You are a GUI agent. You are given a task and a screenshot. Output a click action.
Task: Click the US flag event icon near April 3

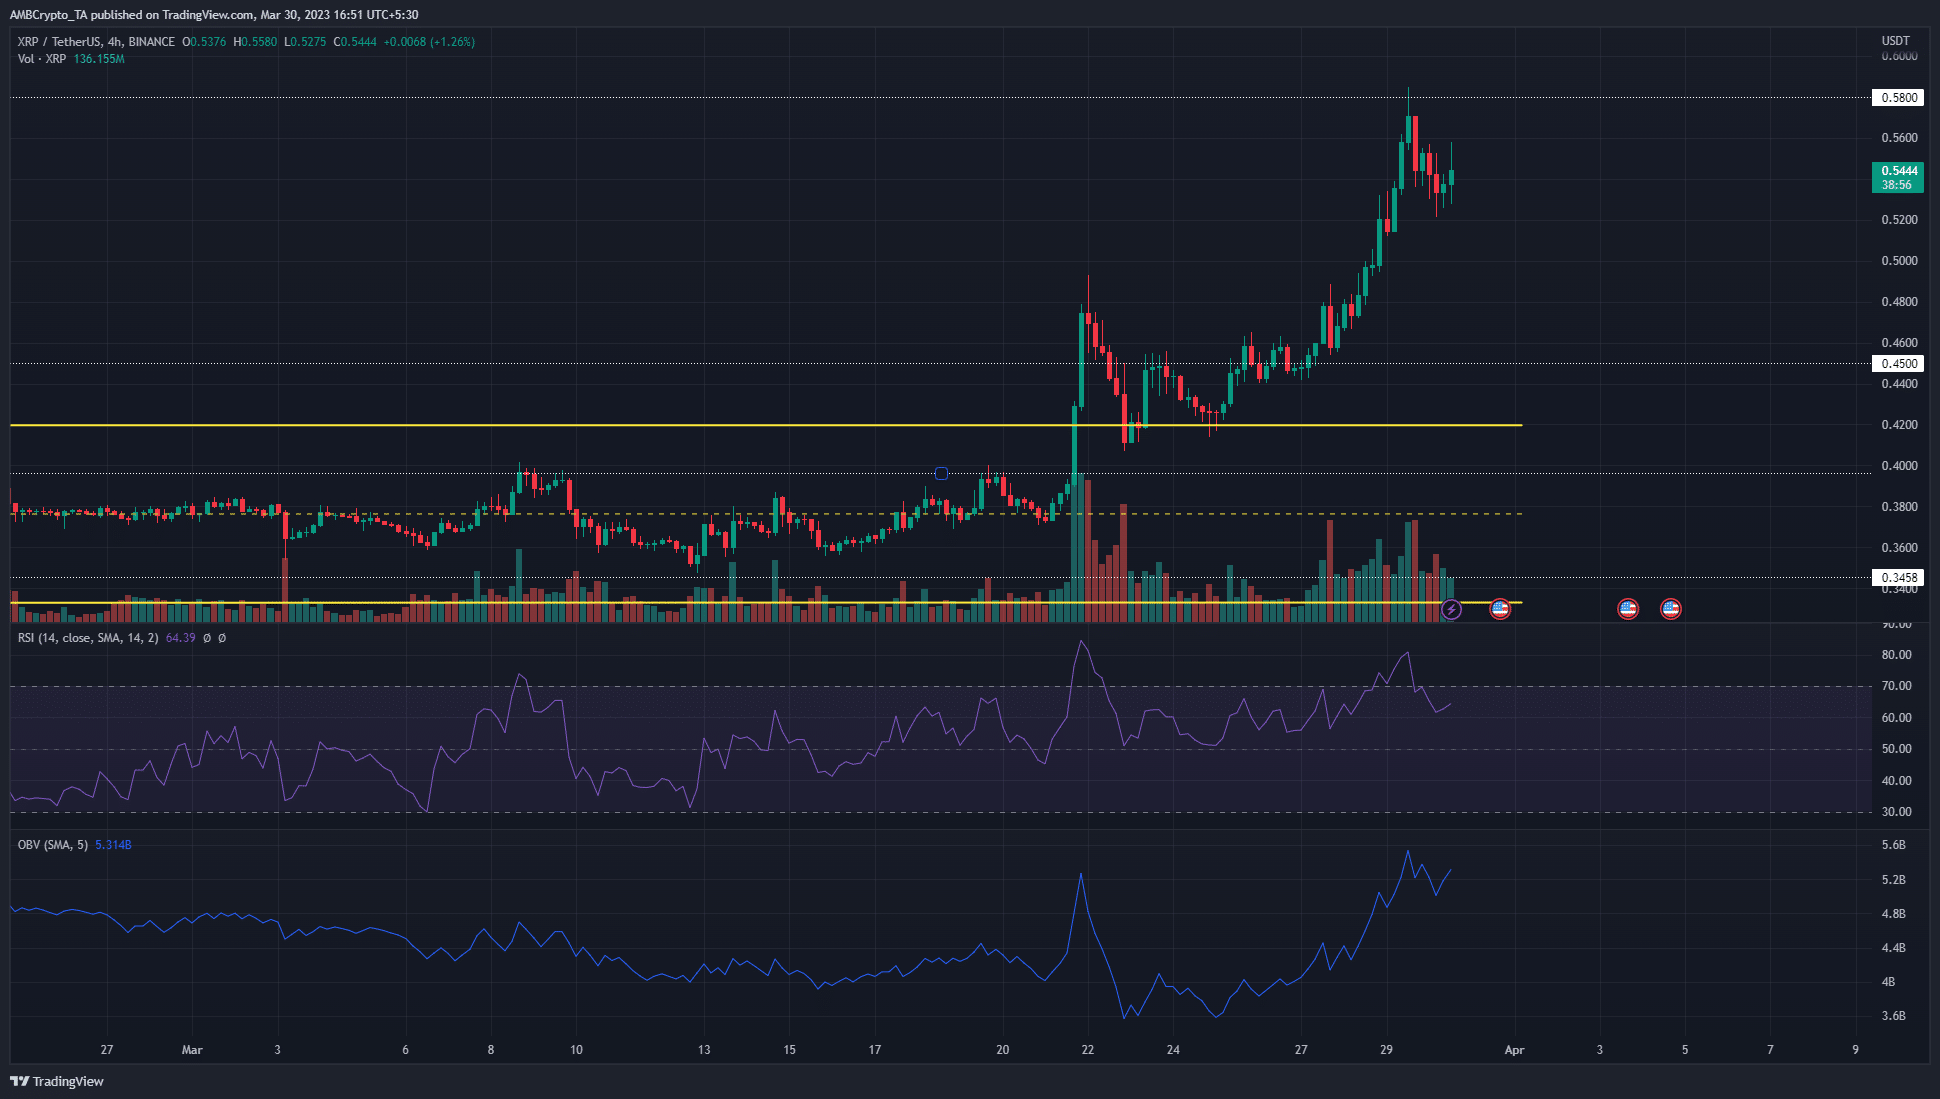point(1627,609)
